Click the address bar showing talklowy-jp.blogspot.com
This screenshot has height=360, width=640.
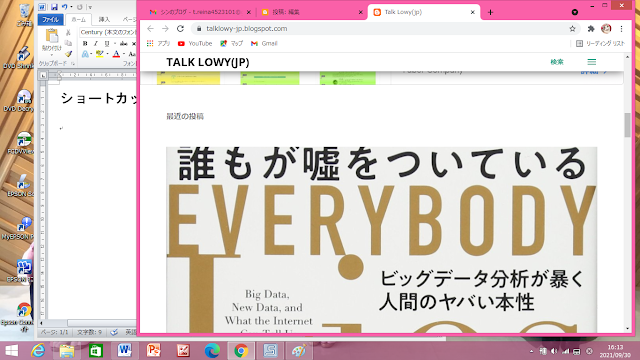pyautogui.click(x=384, y=29)
